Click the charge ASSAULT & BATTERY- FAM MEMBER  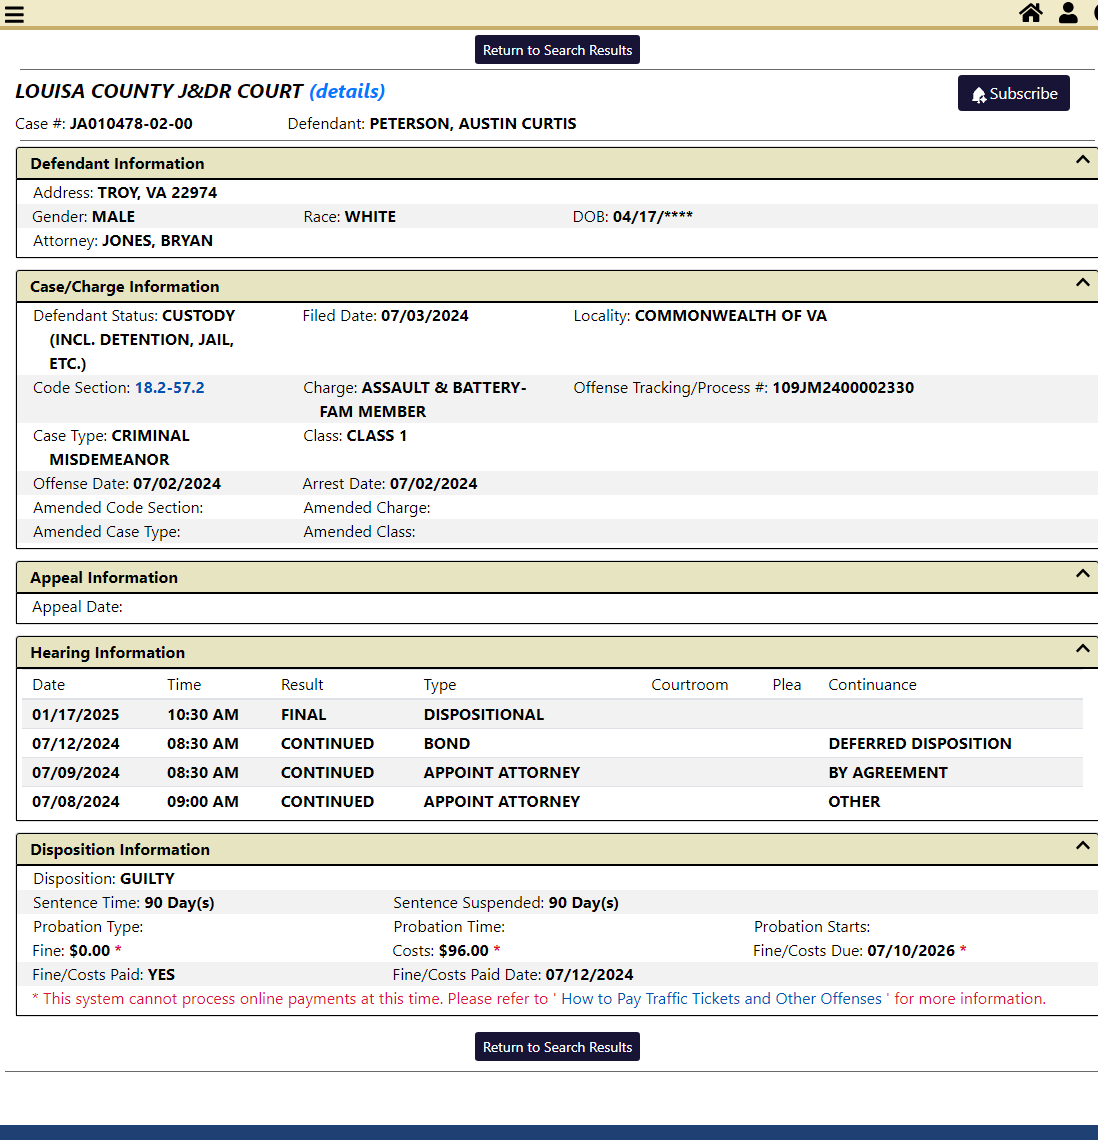(422, 399)
